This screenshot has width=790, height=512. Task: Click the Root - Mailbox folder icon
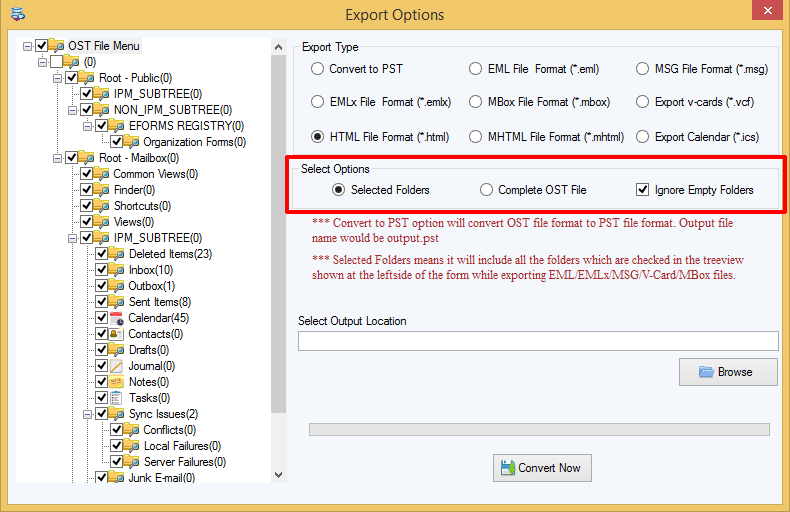click(87, 158)
